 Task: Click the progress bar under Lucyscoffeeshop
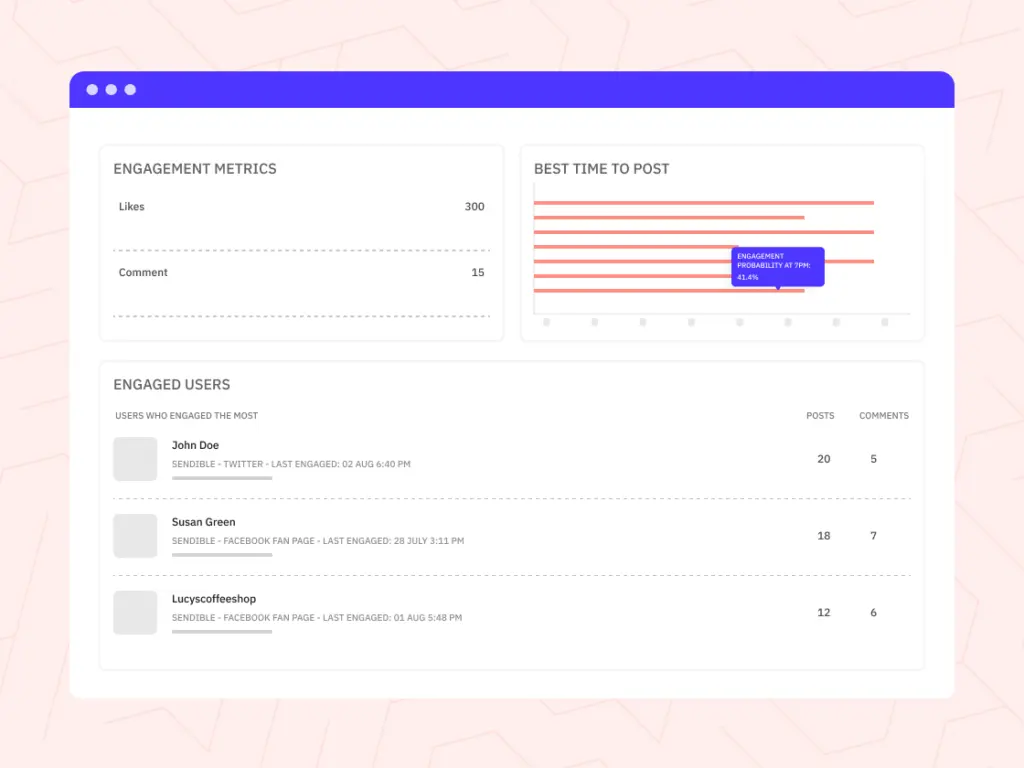(222, 632)
